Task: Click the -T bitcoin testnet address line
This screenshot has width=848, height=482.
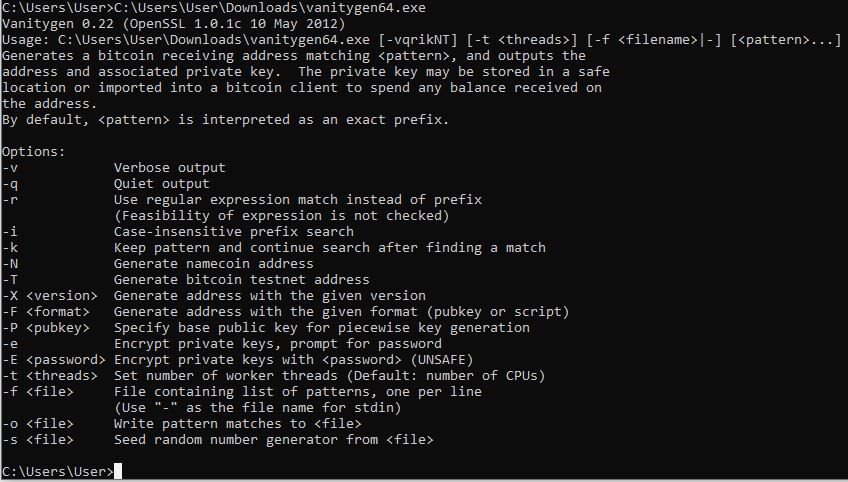Action: coord(241,280)
